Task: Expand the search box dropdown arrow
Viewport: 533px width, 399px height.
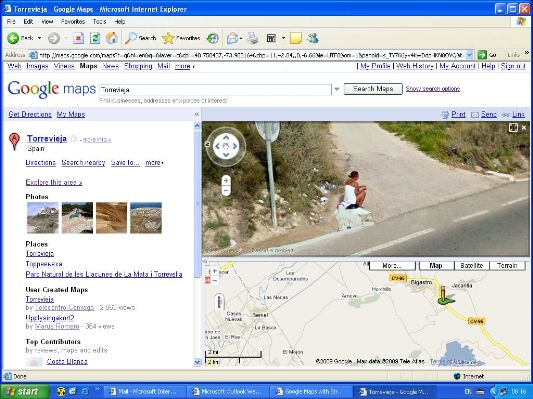Action: pos(337,89)
